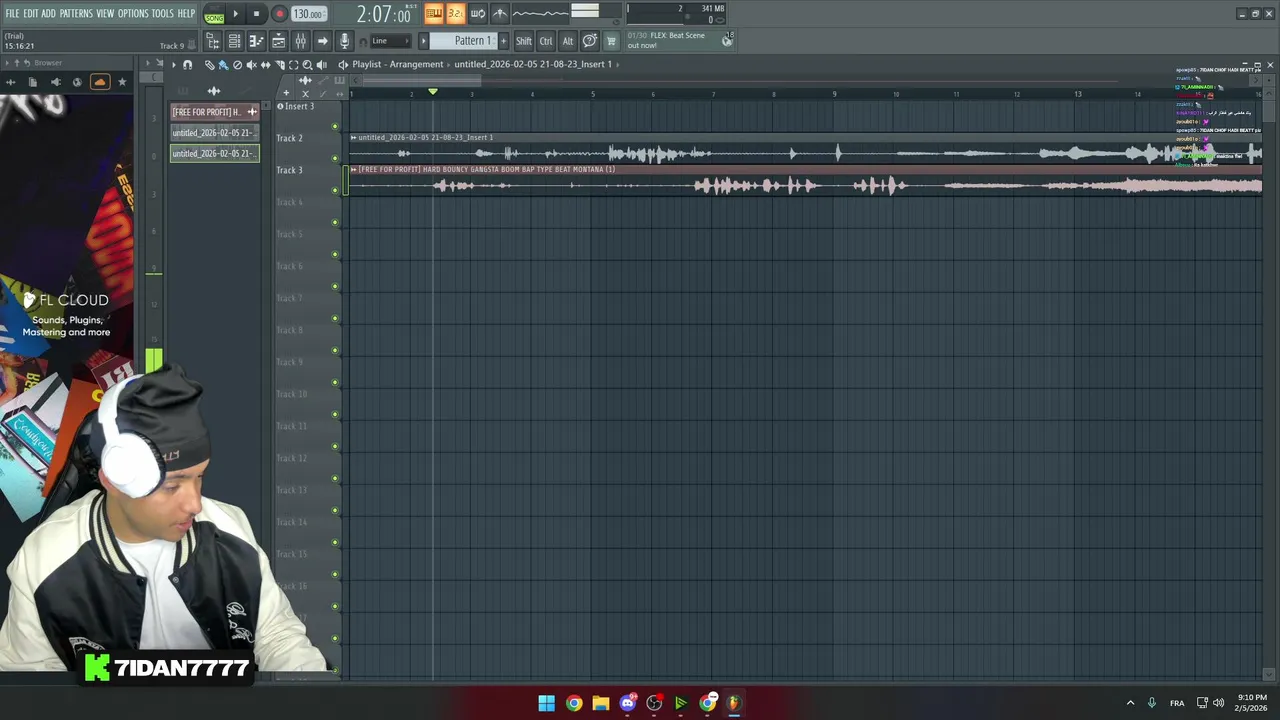
Task: Select the playlist Delete tool
Action: (x=237, y=64)
